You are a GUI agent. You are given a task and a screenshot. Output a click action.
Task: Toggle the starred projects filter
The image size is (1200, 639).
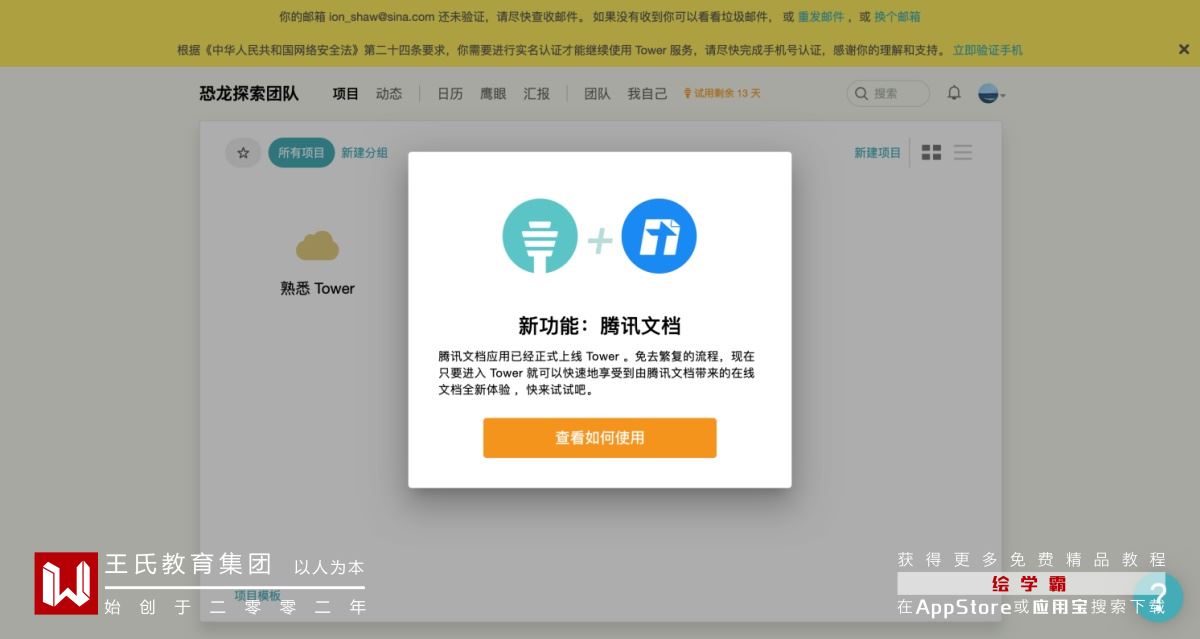pos(243,153)
